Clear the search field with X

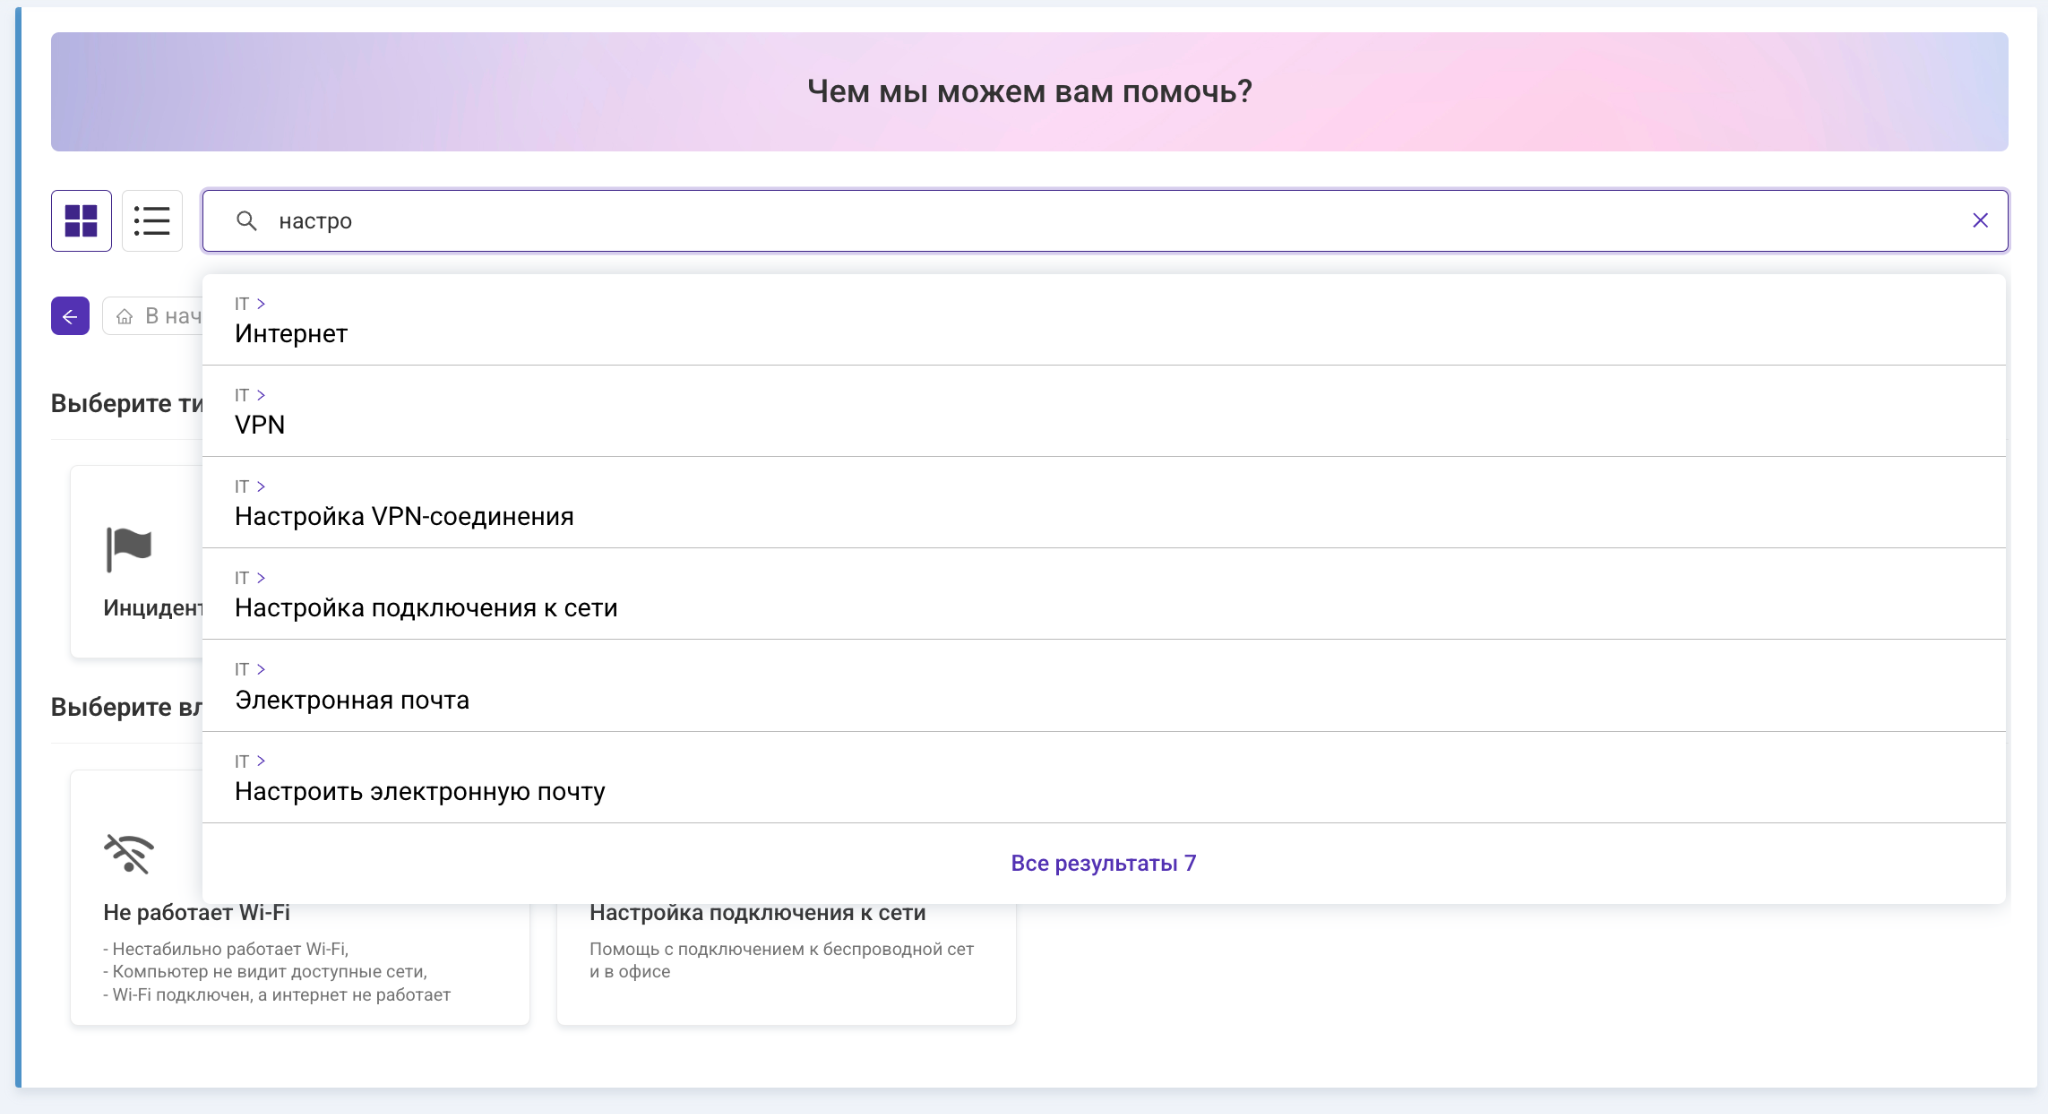point(1979,220)
